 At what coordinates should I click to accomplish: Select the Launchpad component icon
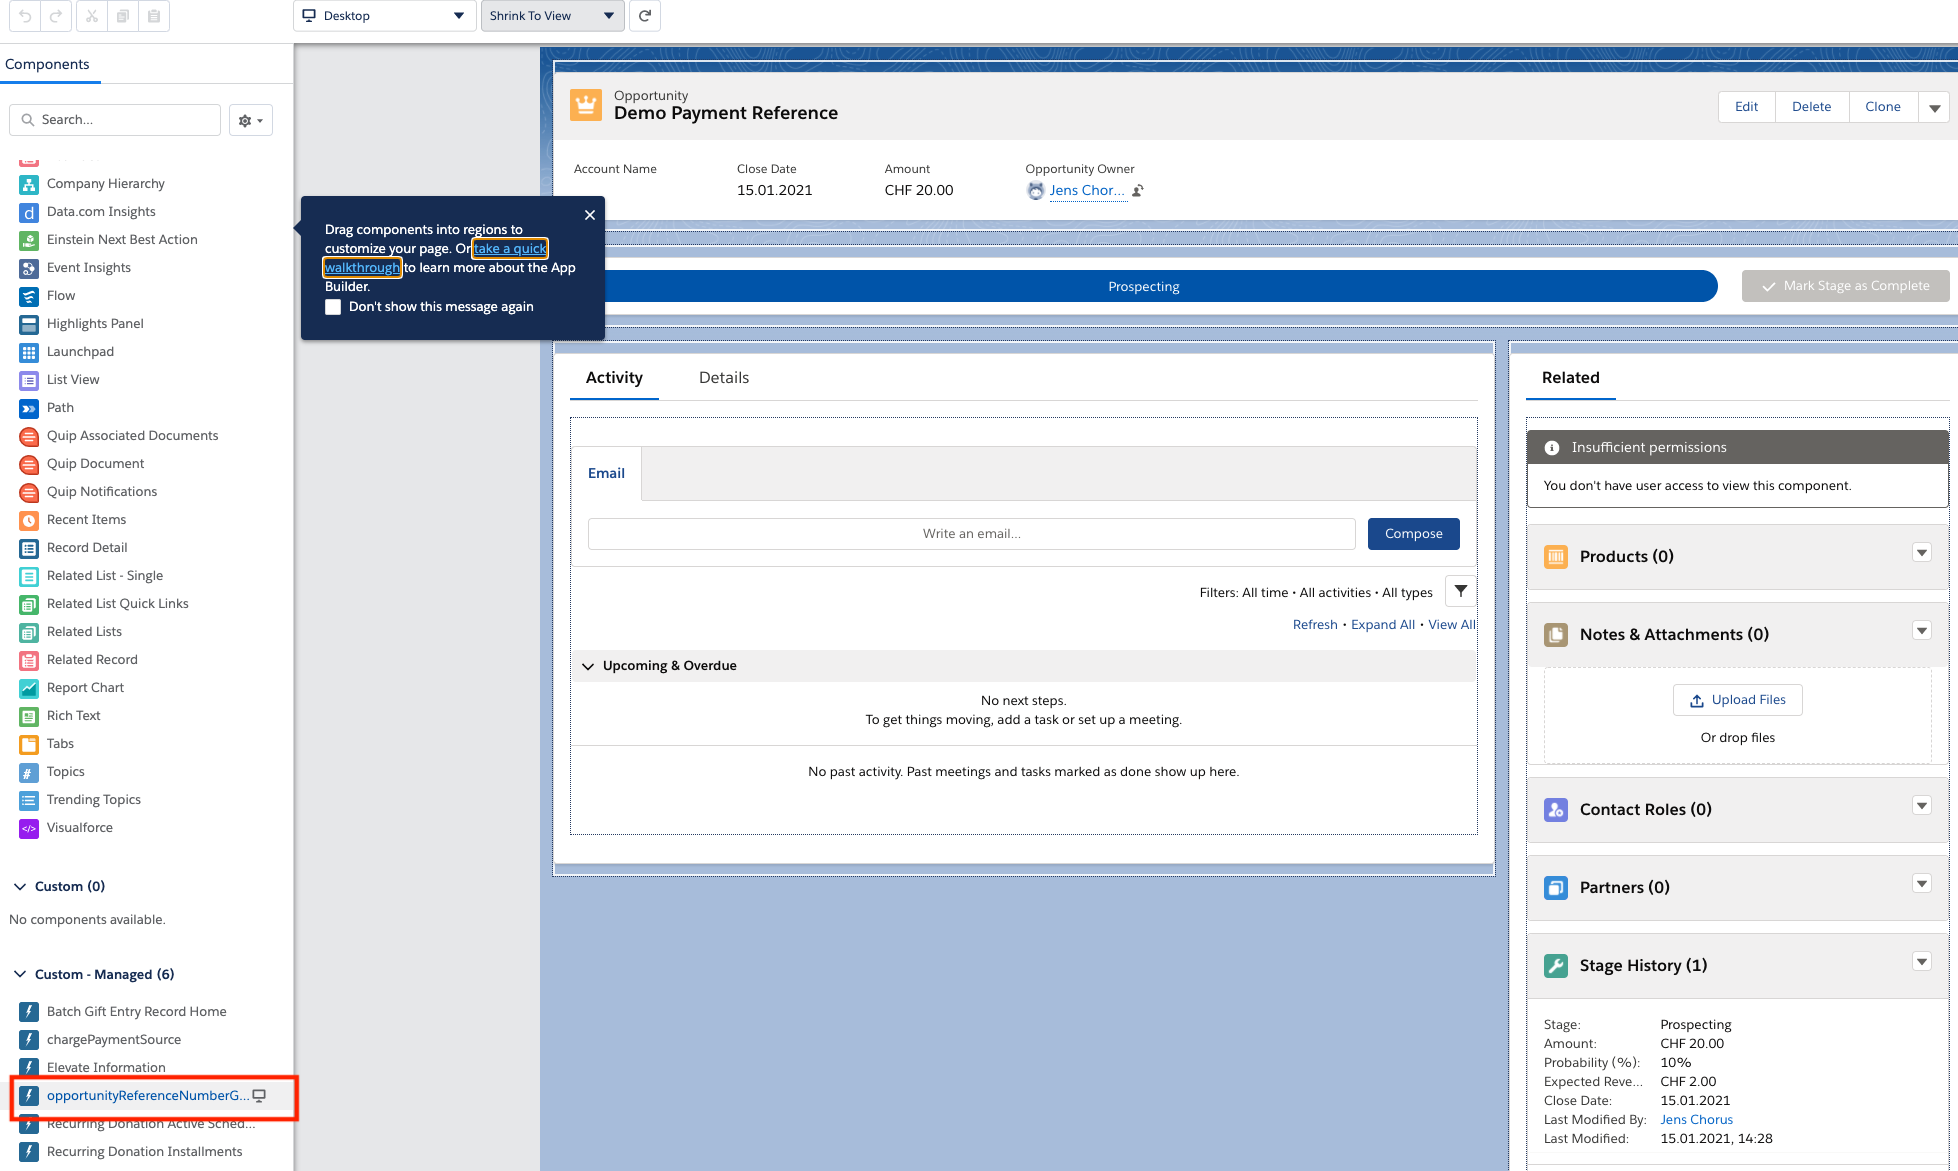tap(29, 352)
